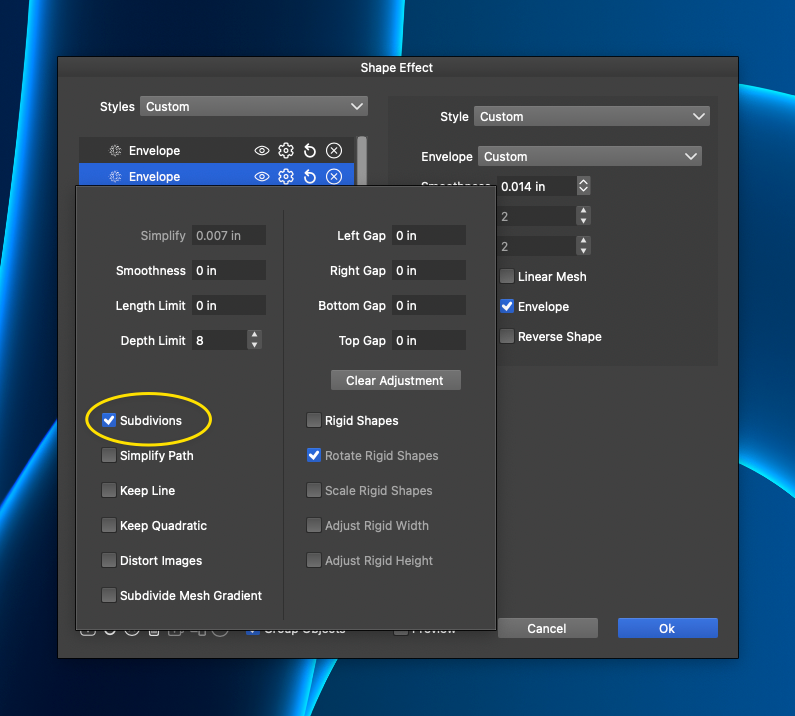The height and width of the screenshot is (716, 795).
Task: Uncheck the Subdivions checkbox
Action: coord(109,421)
